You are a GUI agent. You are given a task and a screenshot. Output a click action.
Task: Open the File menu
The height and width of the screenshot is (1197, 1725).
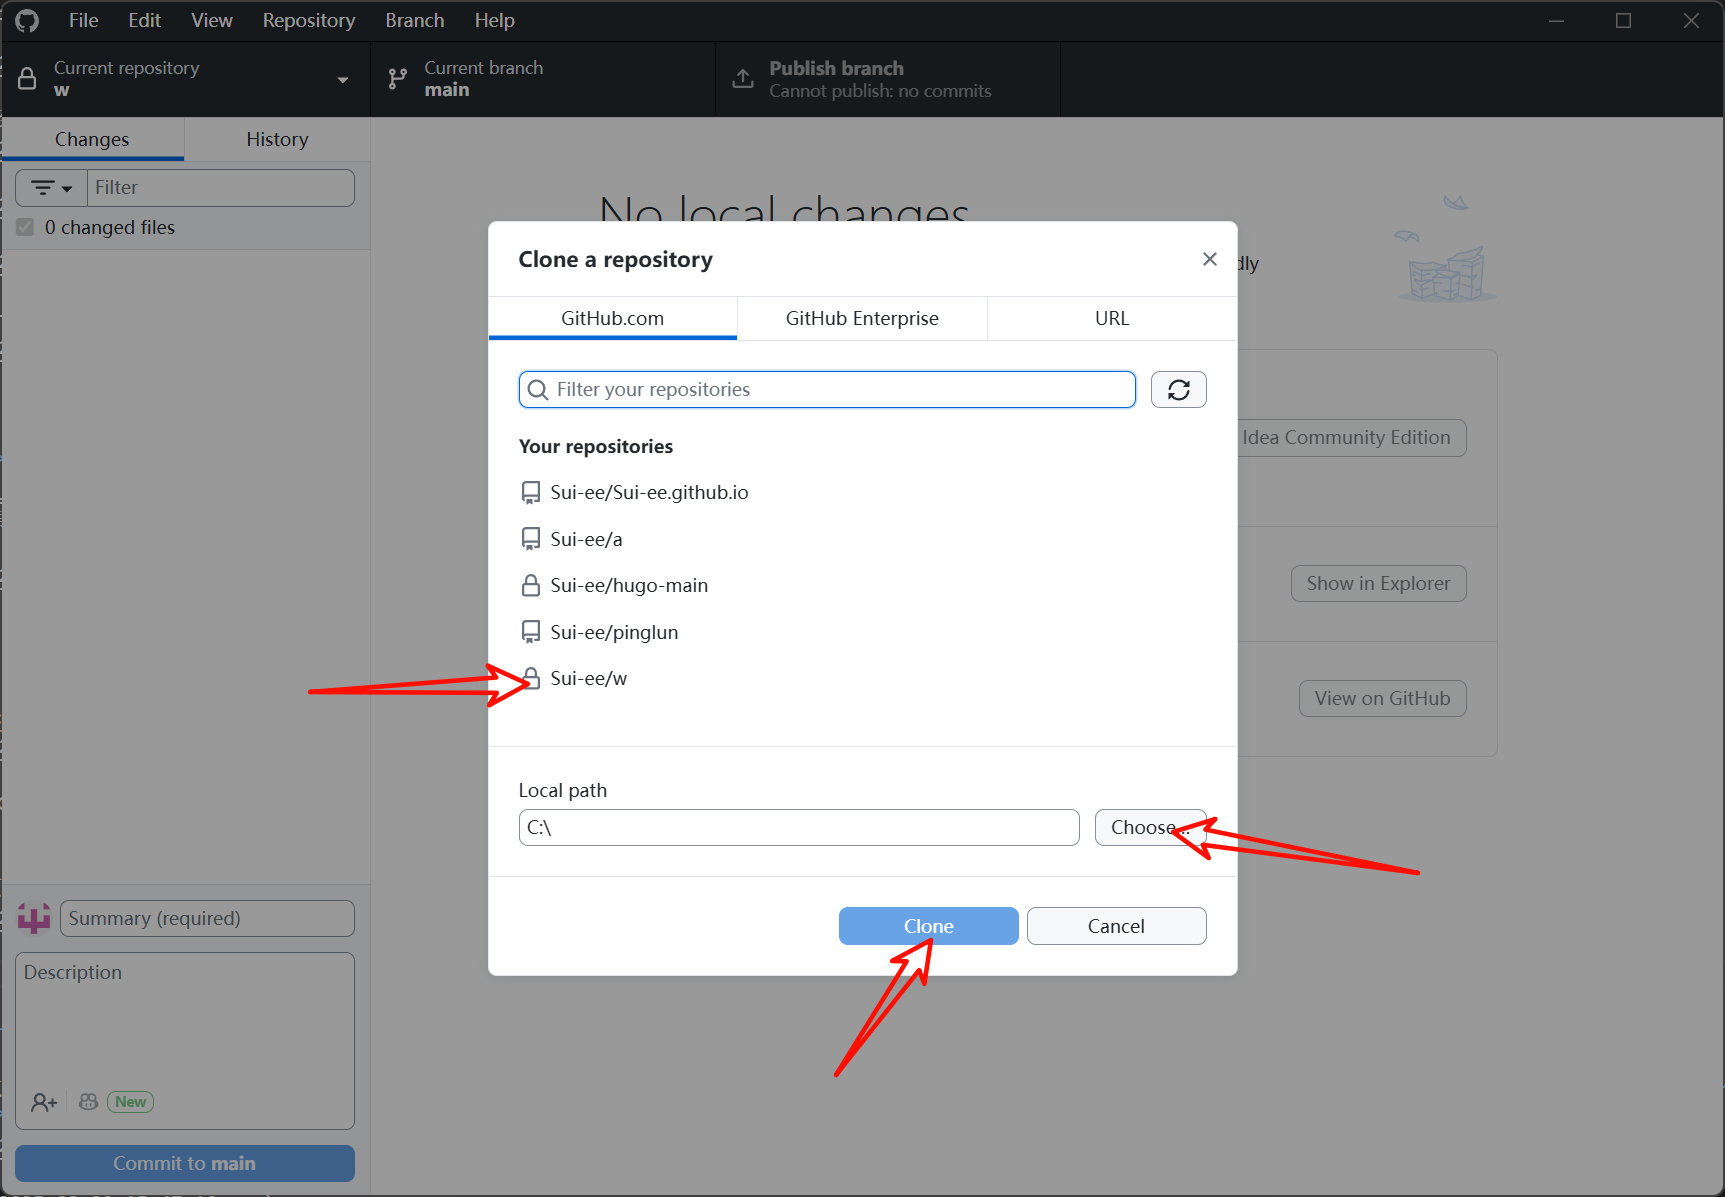(83, 20)
